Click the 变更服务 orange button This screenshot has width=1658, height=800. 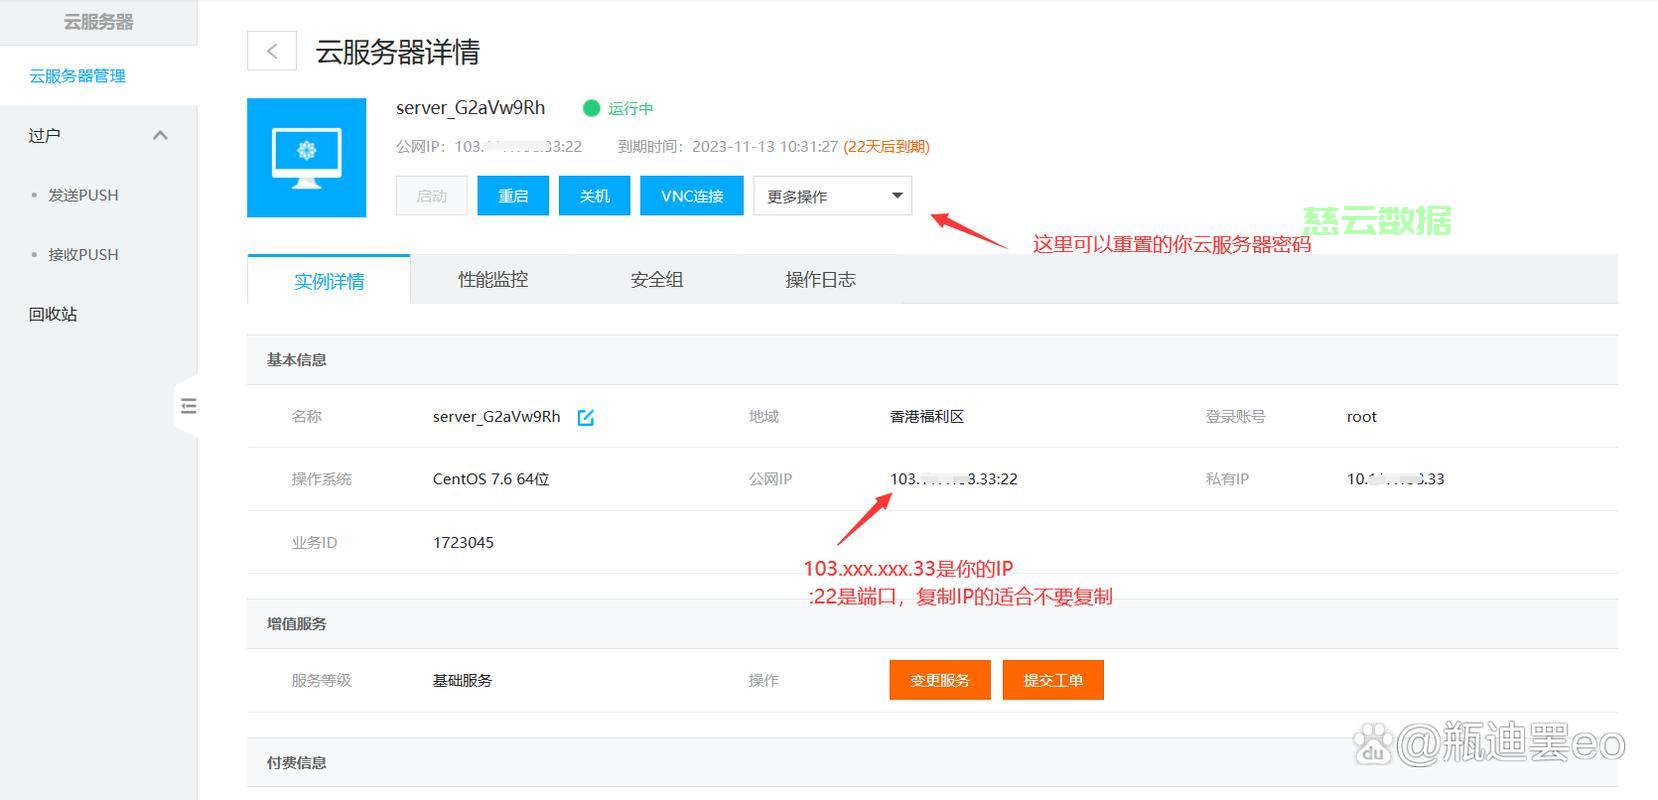point(940,680)
